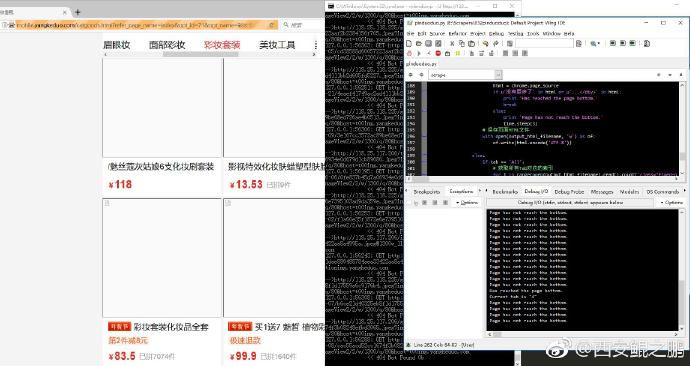Image resolution: width=690 pixels, height=366 pixels.
Task: Click the green Start Debug play arrow icon
Action: 419,53
